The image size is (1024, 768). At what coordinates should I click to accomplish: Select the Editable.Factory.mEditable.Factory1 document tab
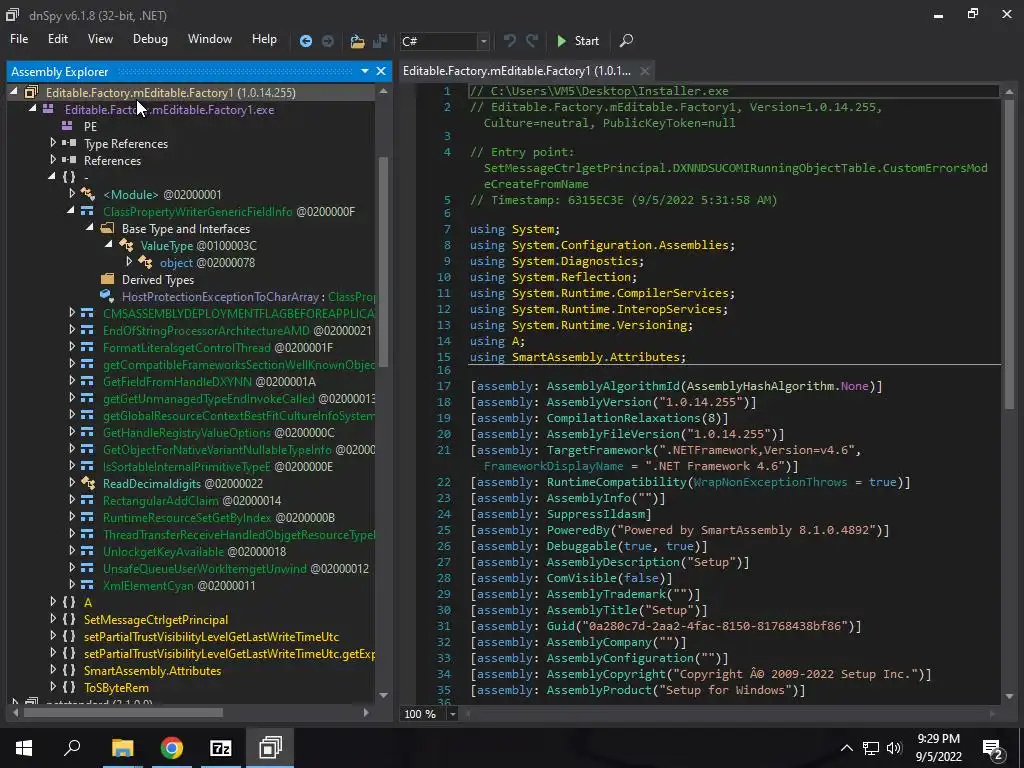pyautogui.click(x=517, y=71)
